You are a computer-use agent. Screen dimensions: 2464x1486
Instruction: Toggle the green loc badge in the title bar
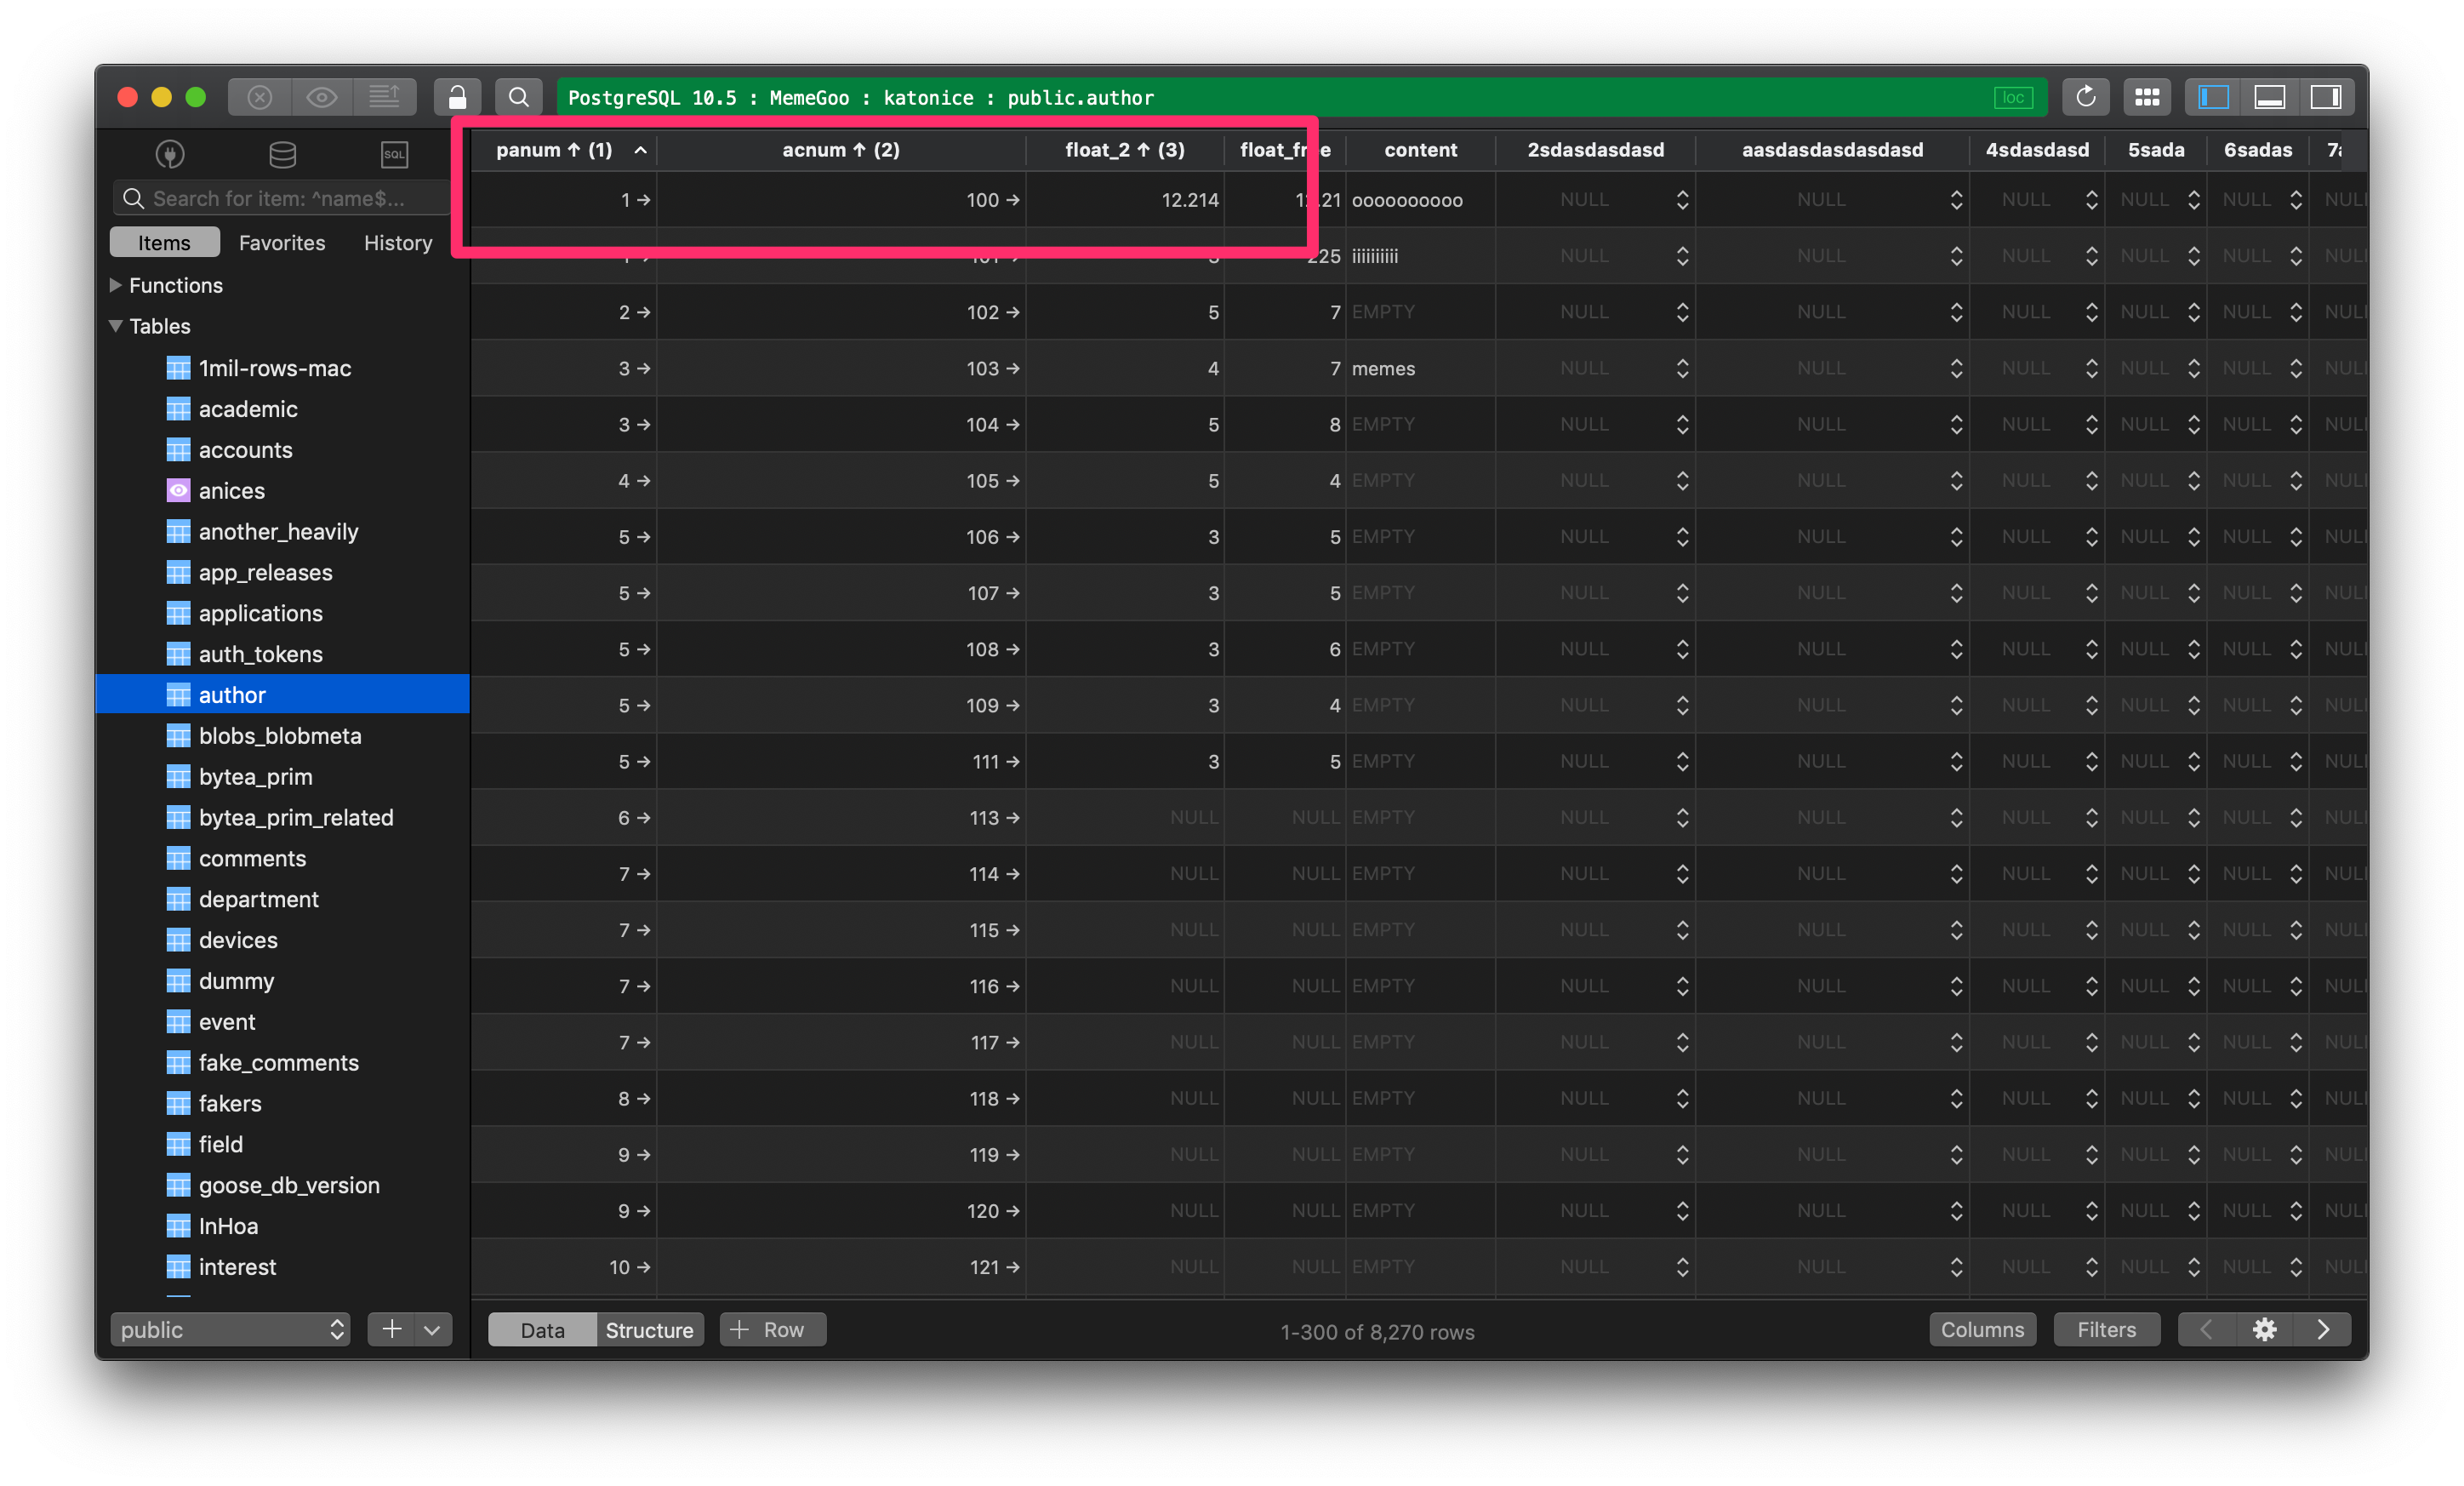point(2014,97)
